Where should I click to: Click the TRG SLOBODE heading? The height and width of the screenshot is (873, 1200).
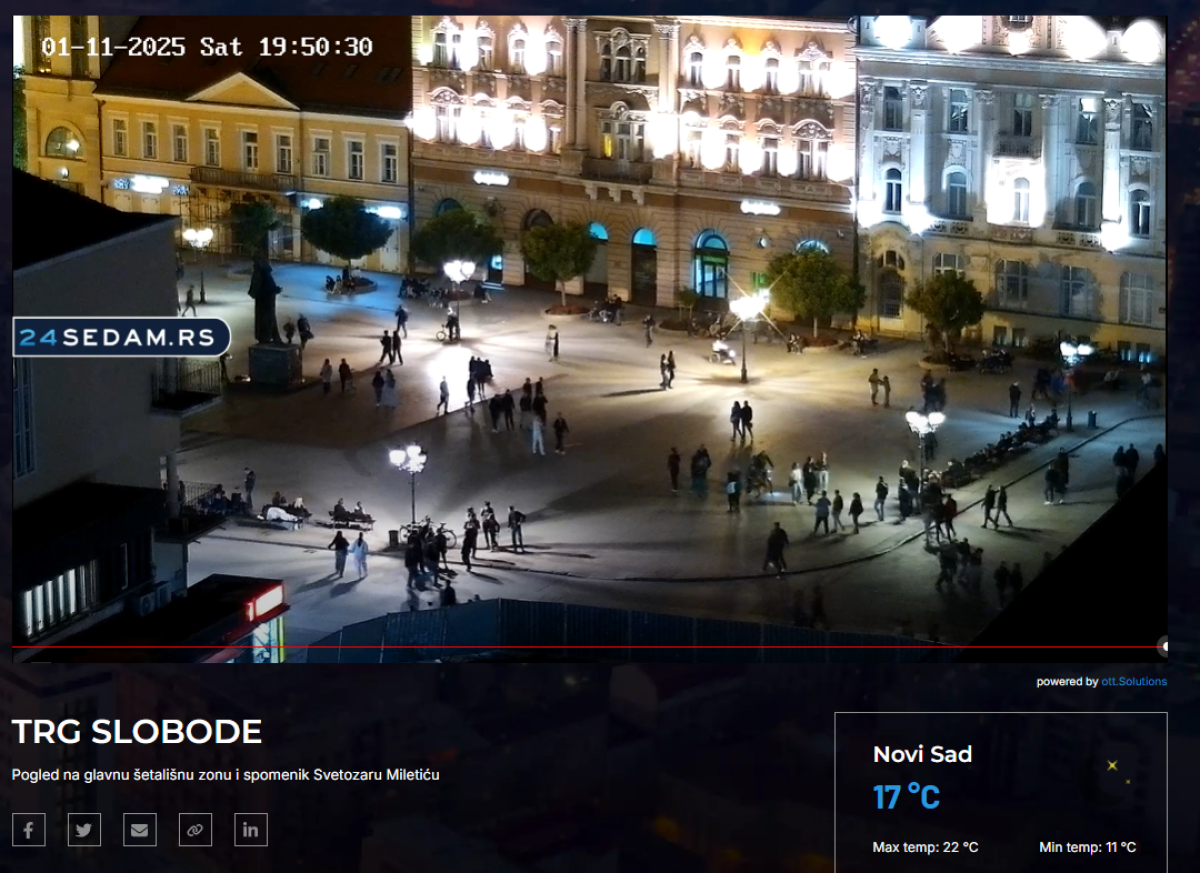[137, 732]
